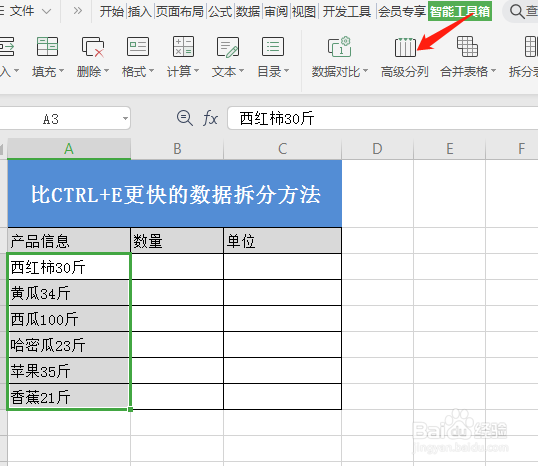Switch to the 开始 tab
Screen dimensions: 538x466
click(x=112, y=12)
